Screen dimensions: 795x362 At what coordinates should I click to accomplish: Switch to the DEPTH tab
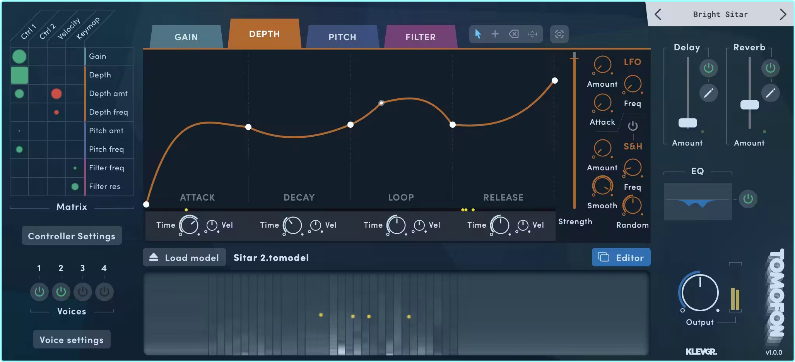(264, 34)
